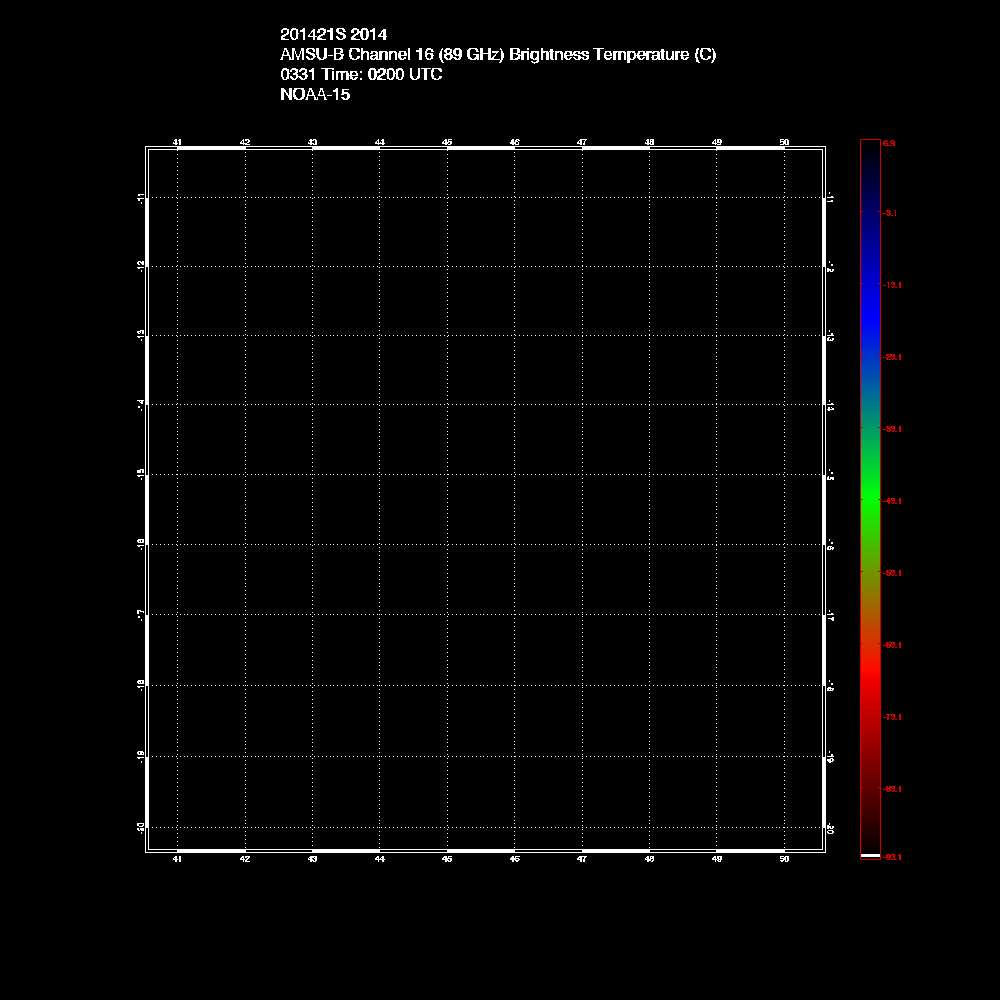Screen dimensions: 1000x1000
Task: Click the -13 latitude label on right axis
Action: (x=830, y=337)
